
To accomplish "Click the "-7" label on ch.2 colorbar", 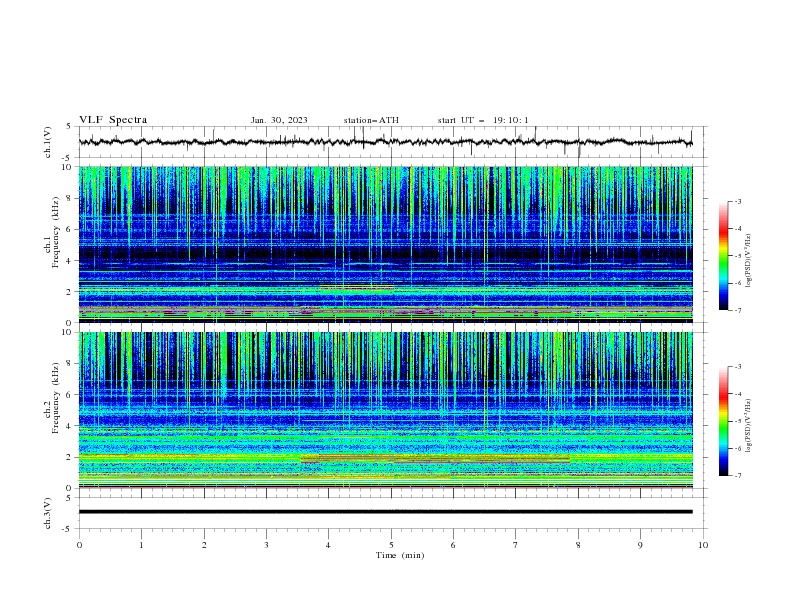I will (737, 475).
